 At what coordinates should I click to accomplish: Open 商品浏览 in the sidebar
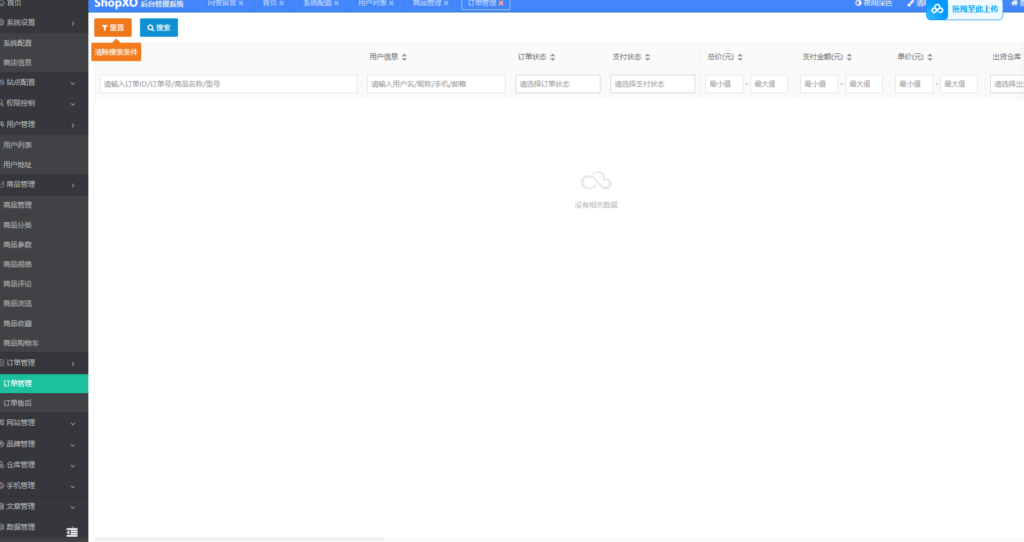[x=44, y=303]
